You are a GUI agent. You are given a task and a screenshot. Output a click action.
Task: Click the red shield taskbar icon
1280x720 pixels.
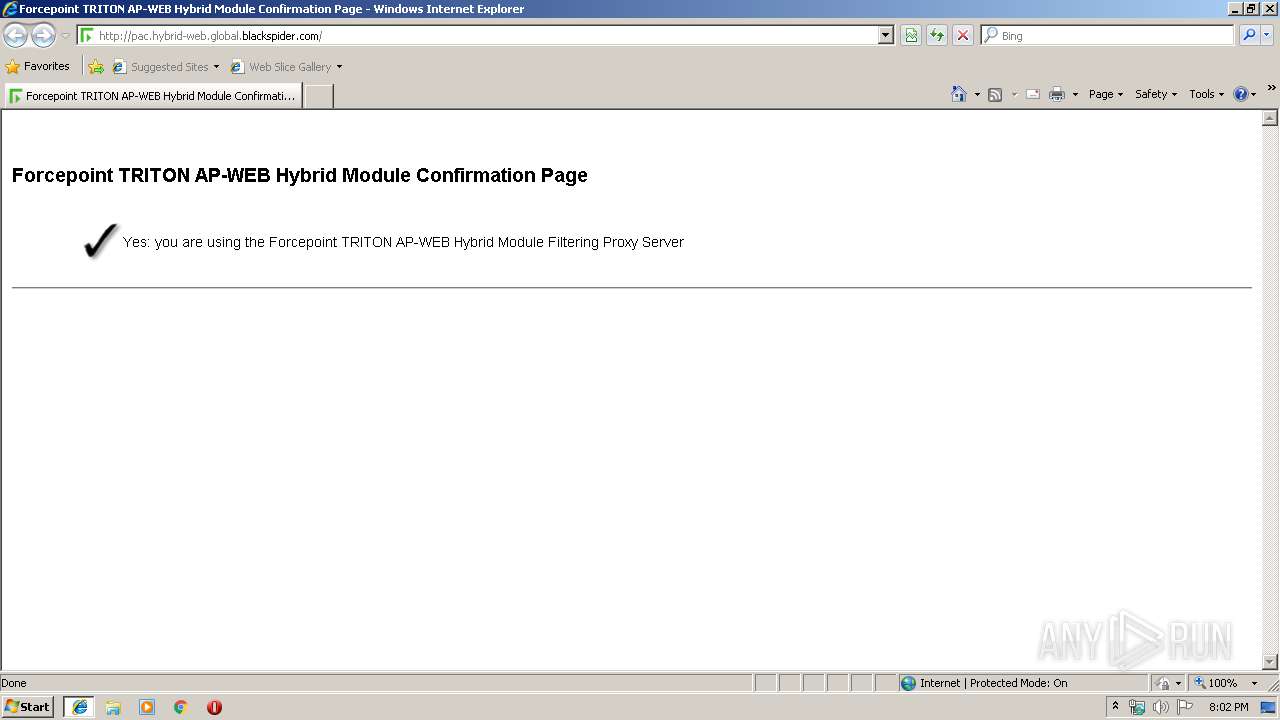coord(214,707)
